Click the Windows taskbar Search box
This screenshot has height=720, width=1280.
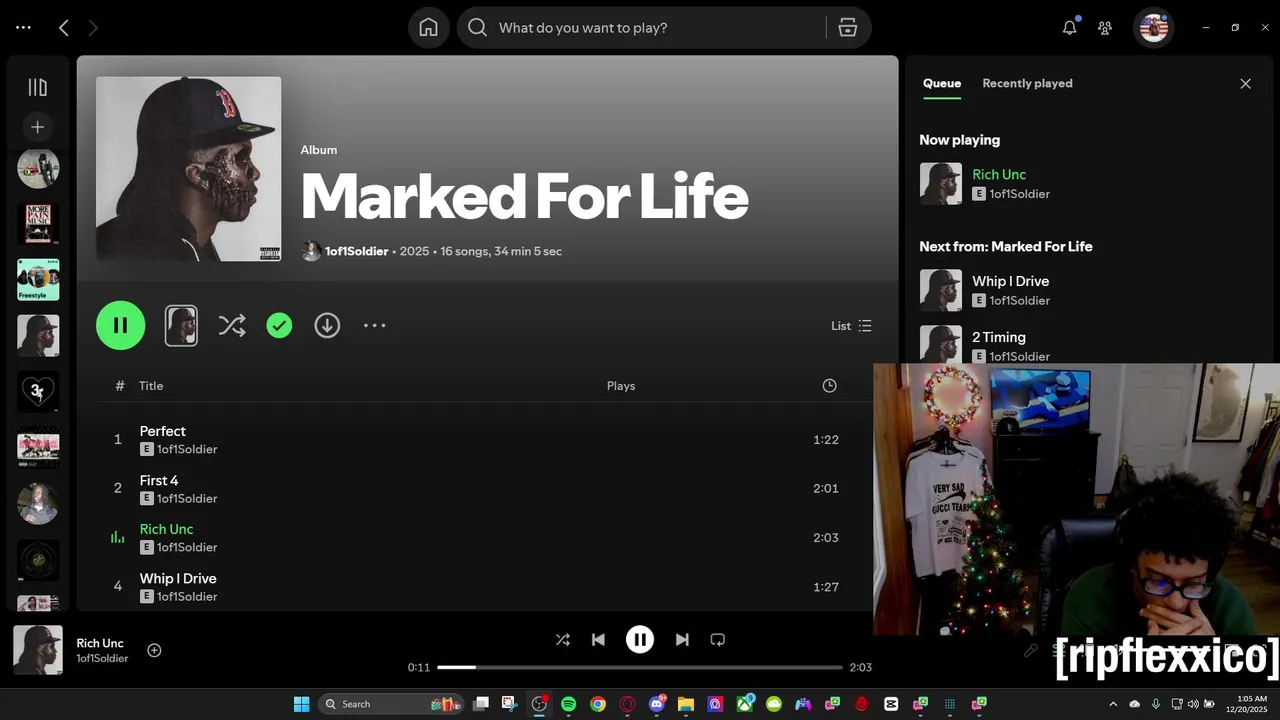(391, 704)
